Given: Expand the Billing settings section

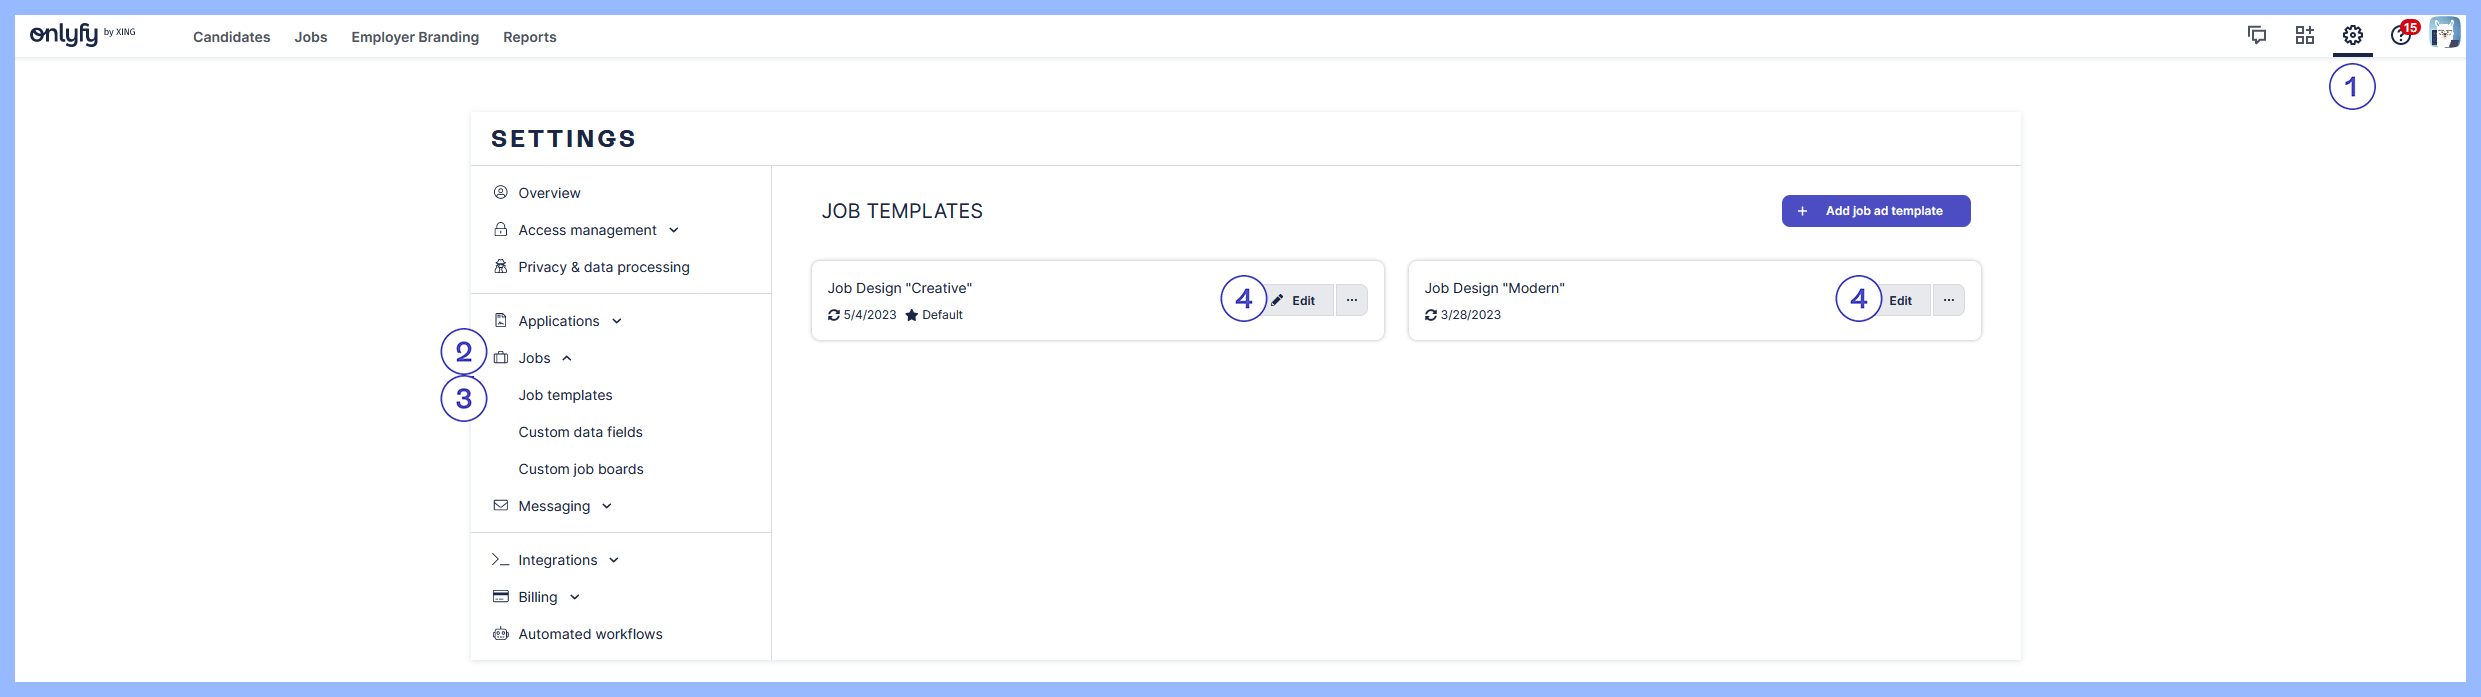Looking at the screenshot, I should pyautogui.click(x=538, y=597).
